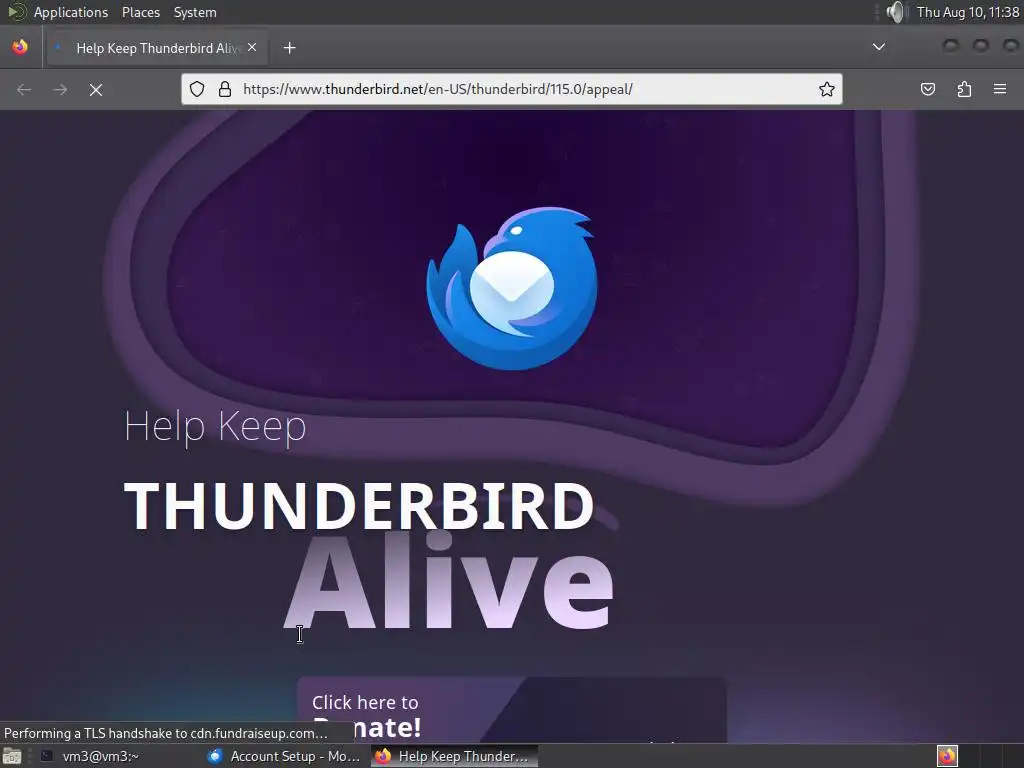Bookmark this page with the star icon
Screen dimensions: 1024x768
(827, 89)
